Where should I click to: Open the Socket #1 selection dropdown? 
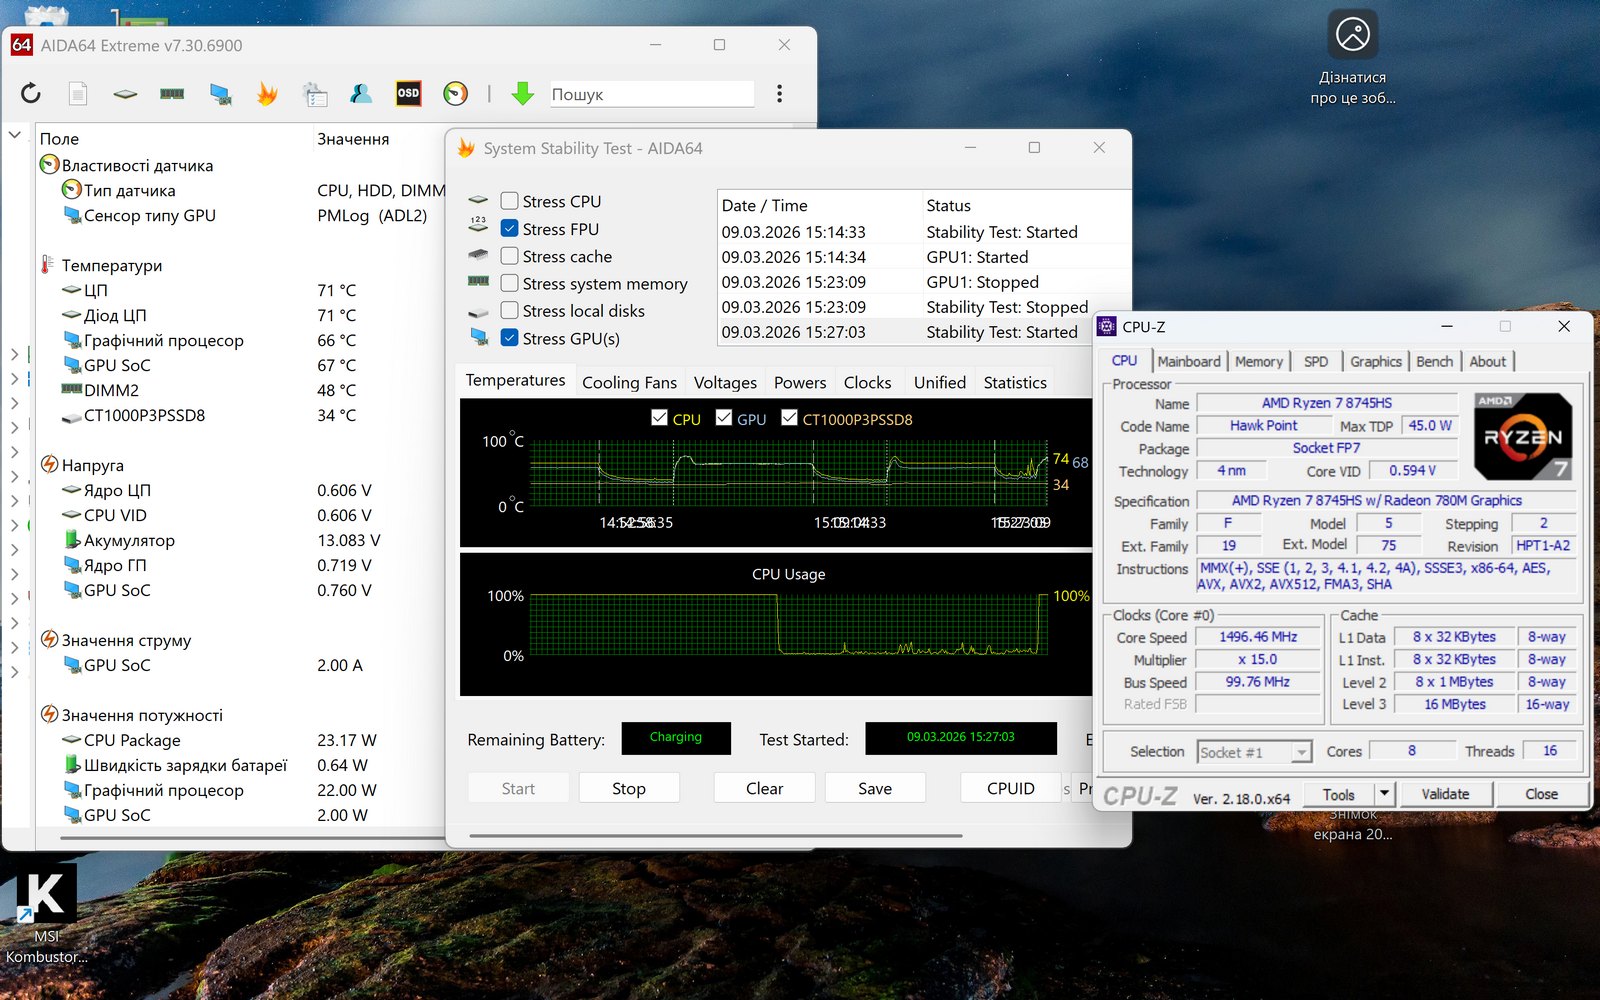1301,752
